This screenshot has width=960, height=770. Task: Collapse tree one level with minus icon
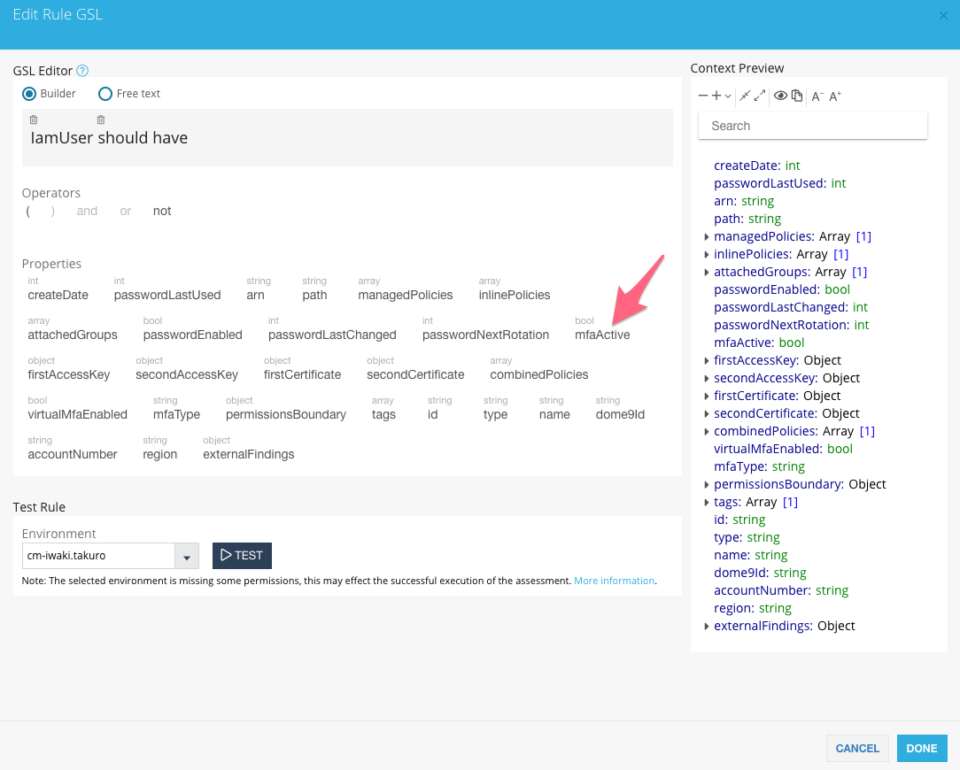pyautogui.click(x=703, y=95)
